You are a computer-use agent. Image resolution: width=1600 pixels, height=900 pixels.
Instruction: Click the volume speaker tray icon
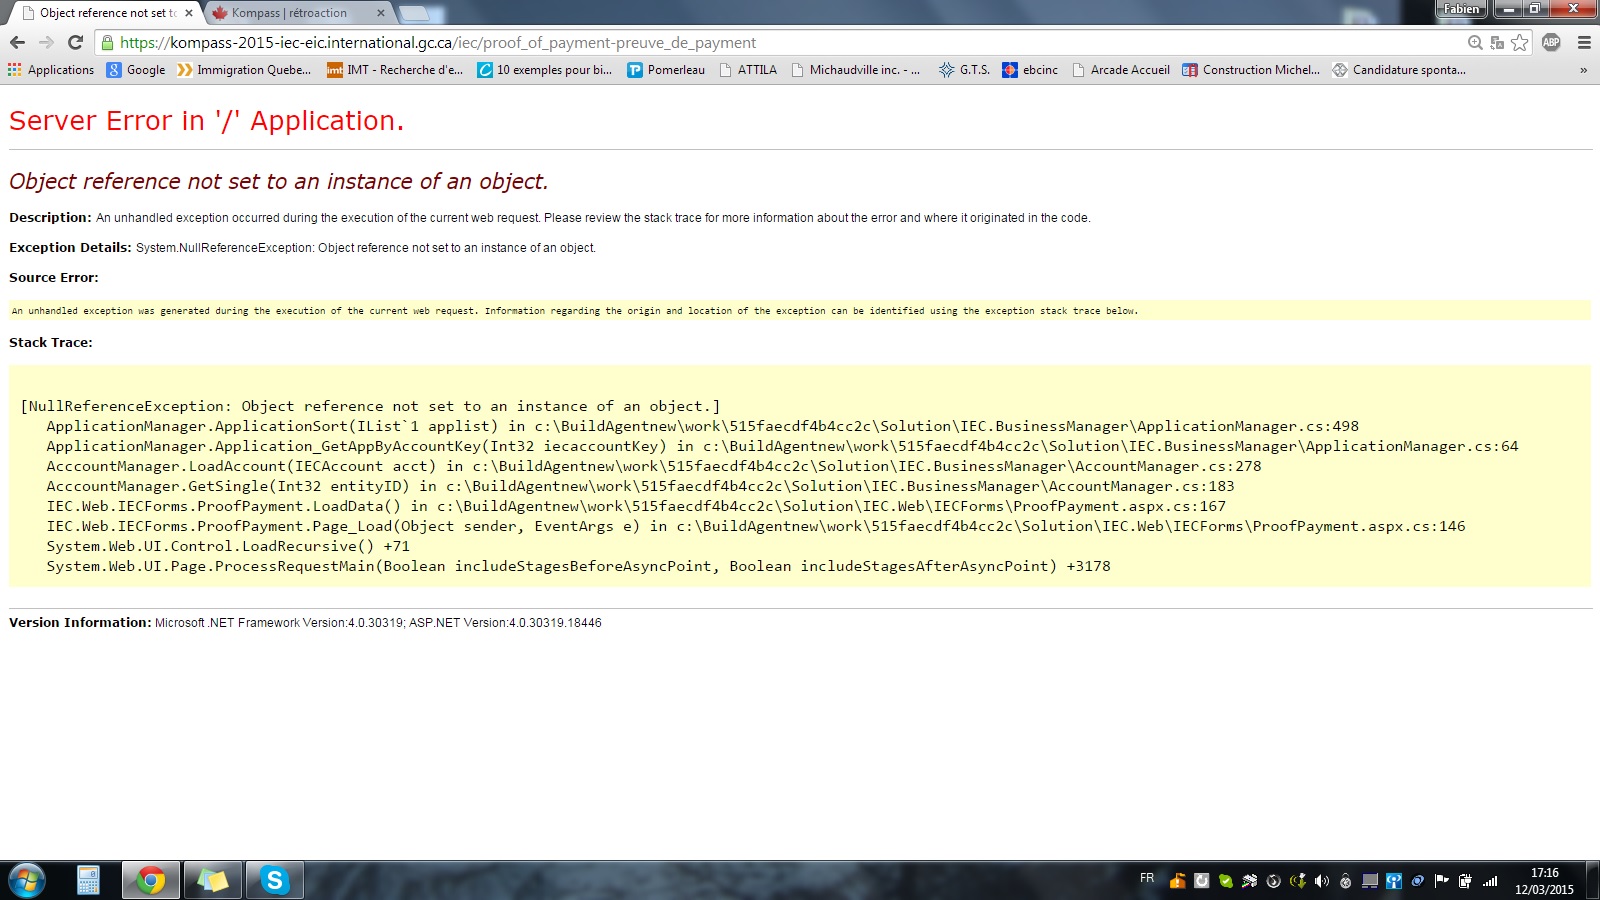pos(1322,881)
